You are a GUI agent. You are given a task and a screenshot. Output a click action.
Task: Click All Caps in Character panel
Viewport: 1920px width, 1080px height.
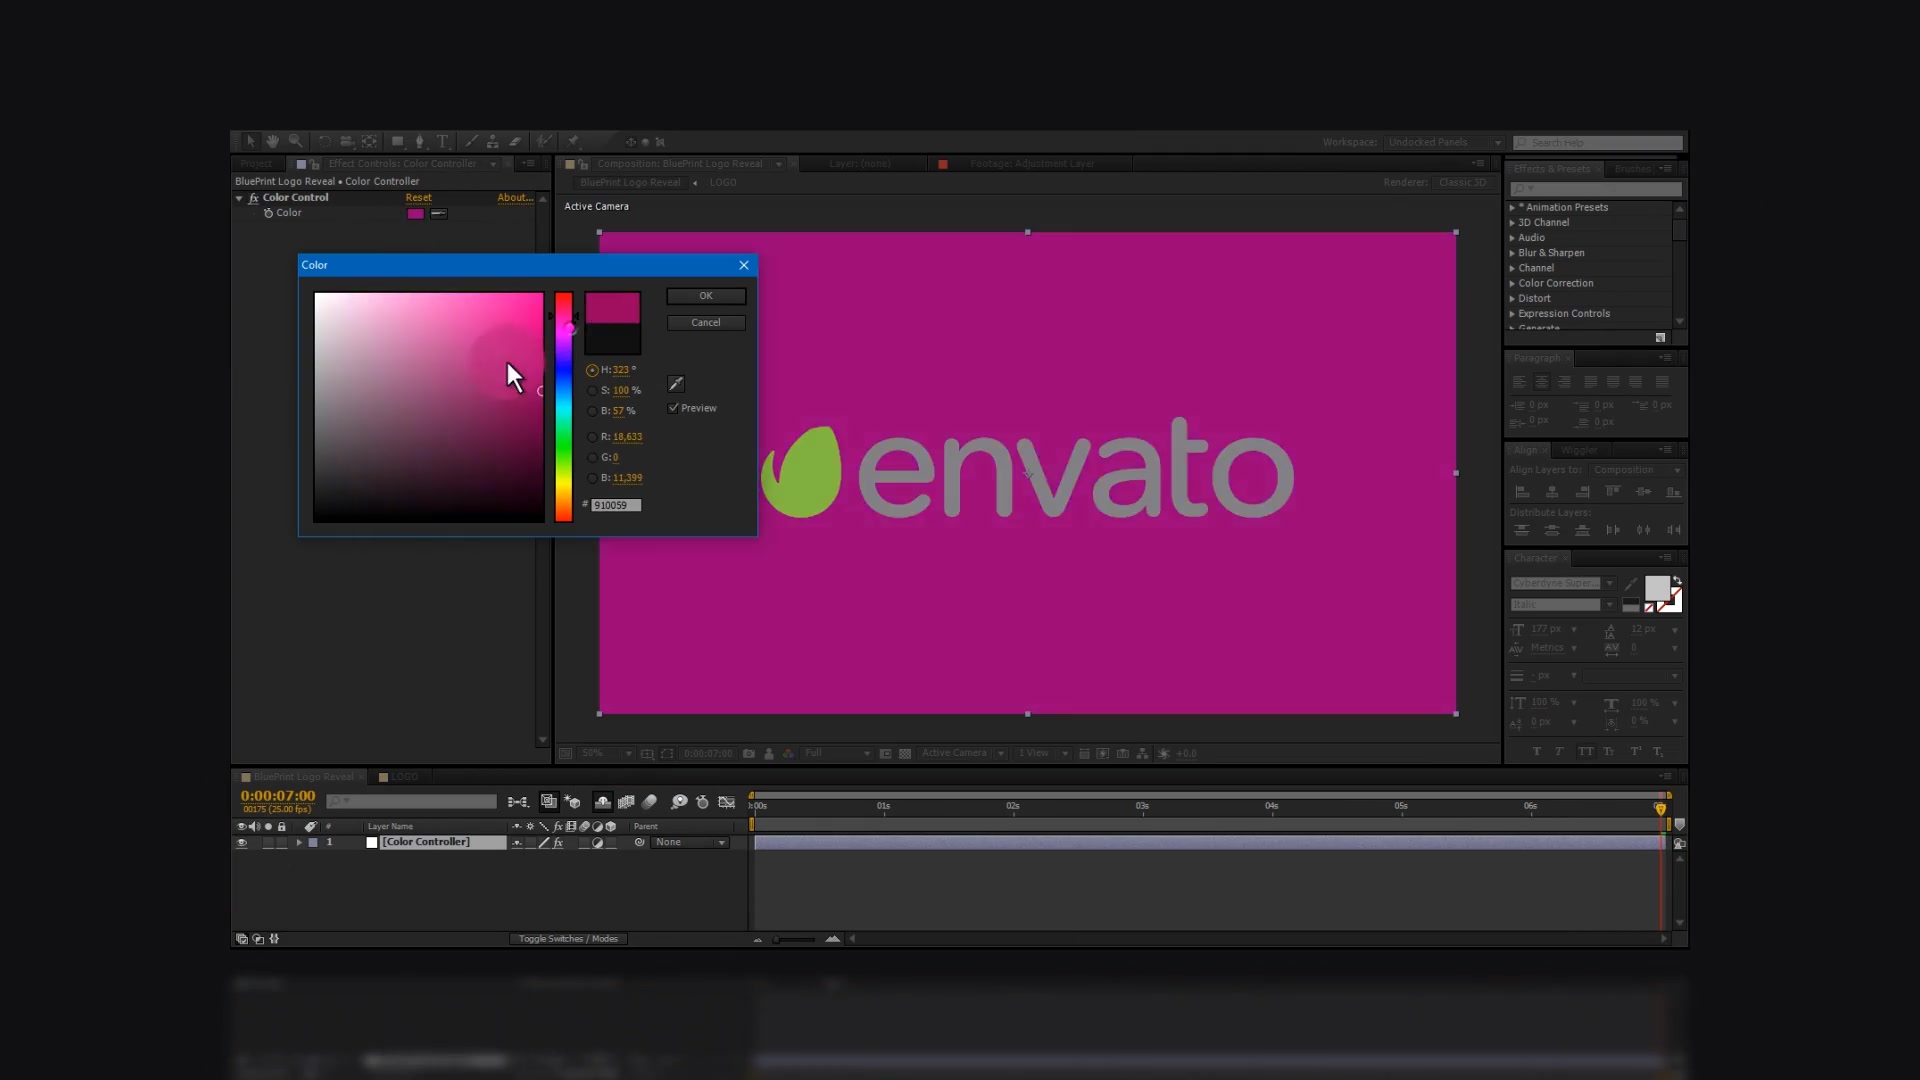point(1585,751)
